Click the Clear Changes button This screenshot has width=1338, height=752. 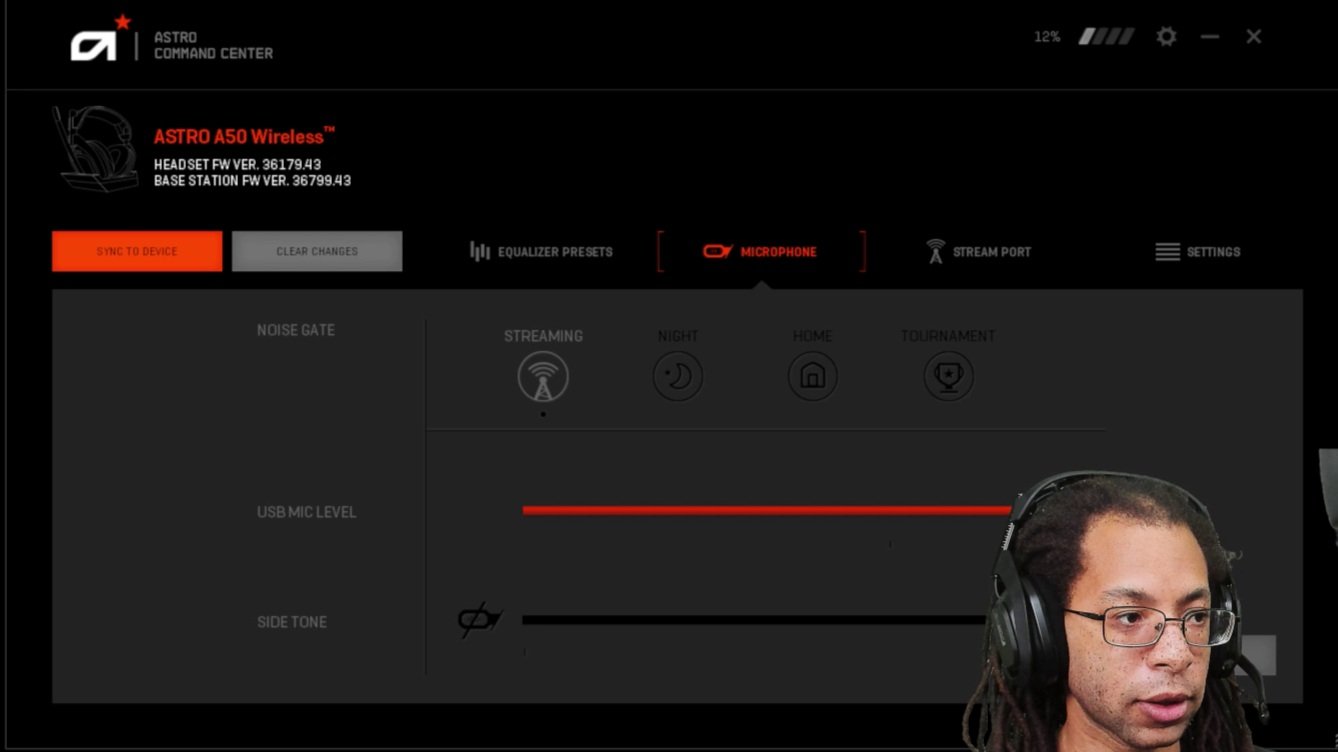317,251
